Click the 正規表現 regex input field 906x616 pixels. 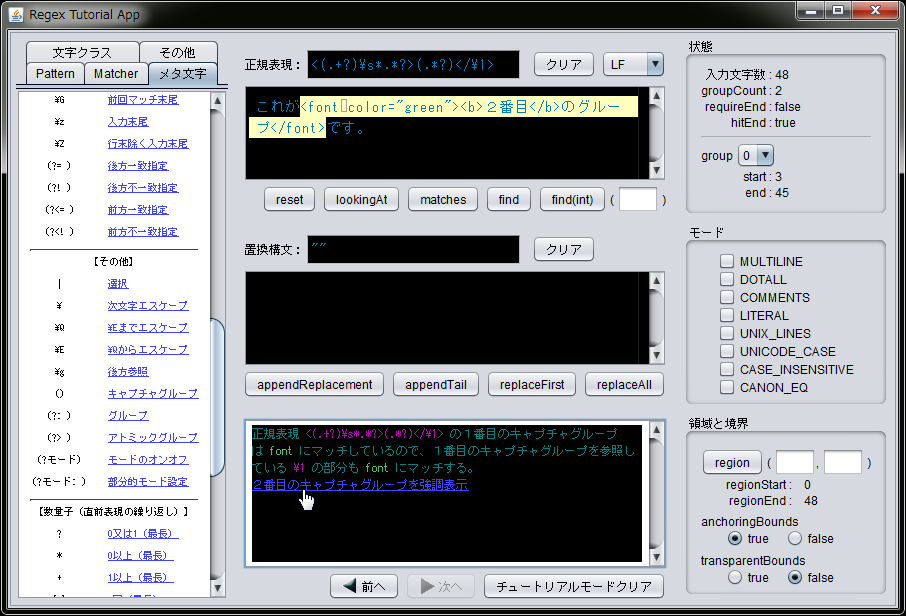[413, 64]
